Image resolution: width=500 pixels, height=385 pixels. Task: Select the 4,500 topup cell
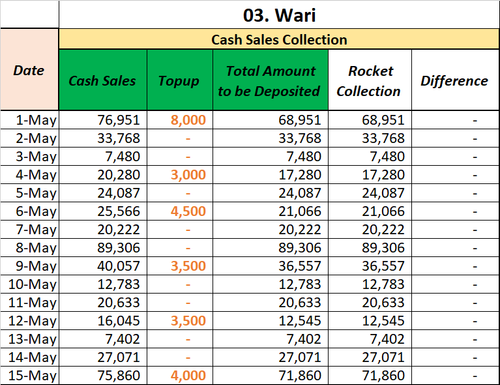[179, 211]
